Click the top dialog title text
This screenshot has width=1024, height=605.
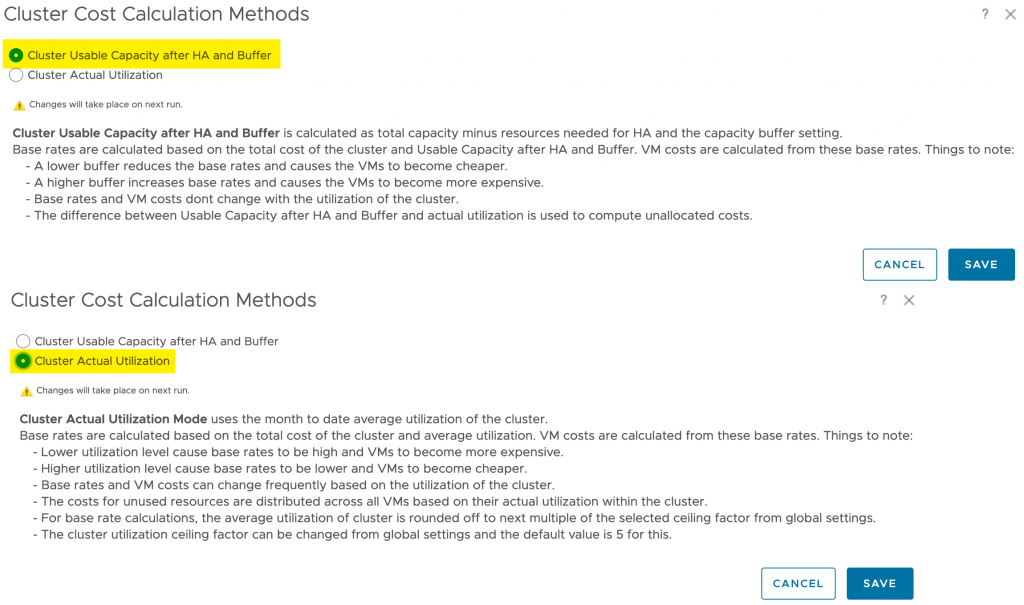tap(155, 14)
